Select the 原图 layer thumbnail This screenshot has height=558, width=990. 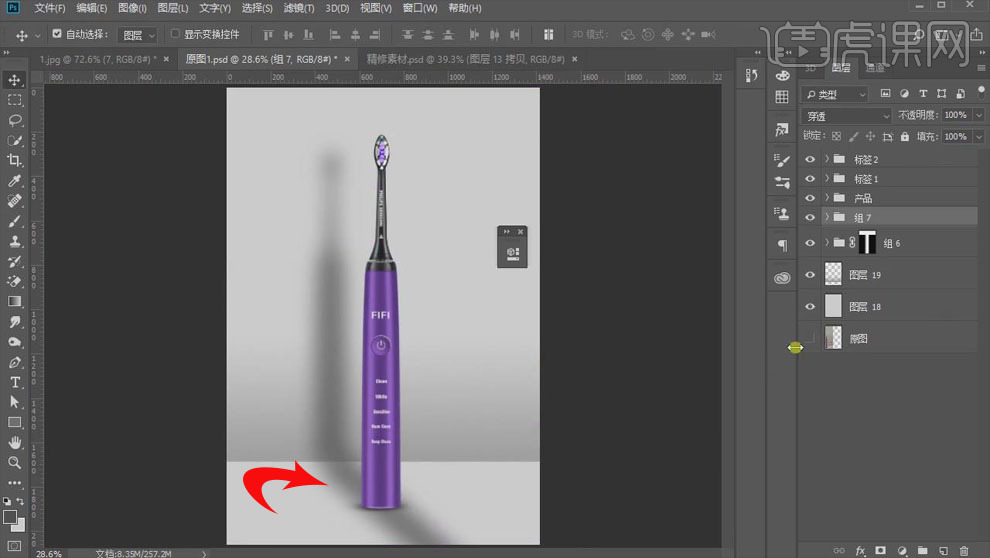click(x=833, y=339)
